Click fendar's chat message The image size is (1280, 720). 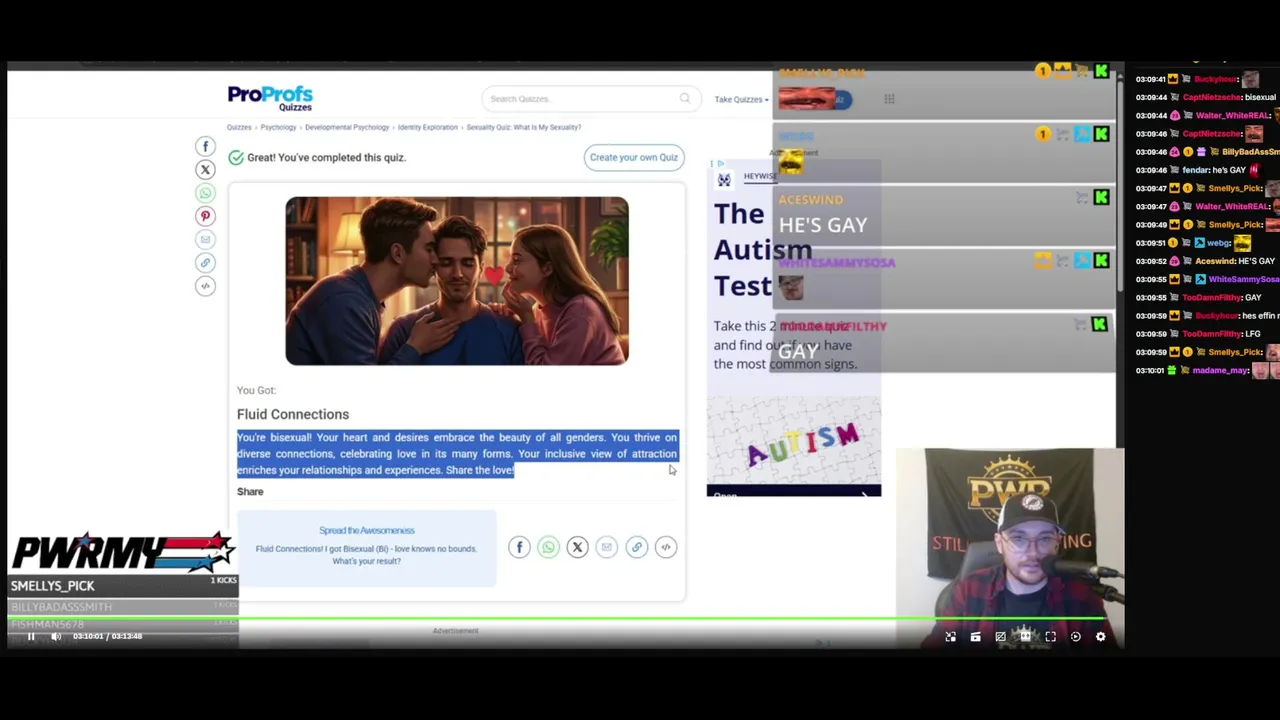(1198, 170)
